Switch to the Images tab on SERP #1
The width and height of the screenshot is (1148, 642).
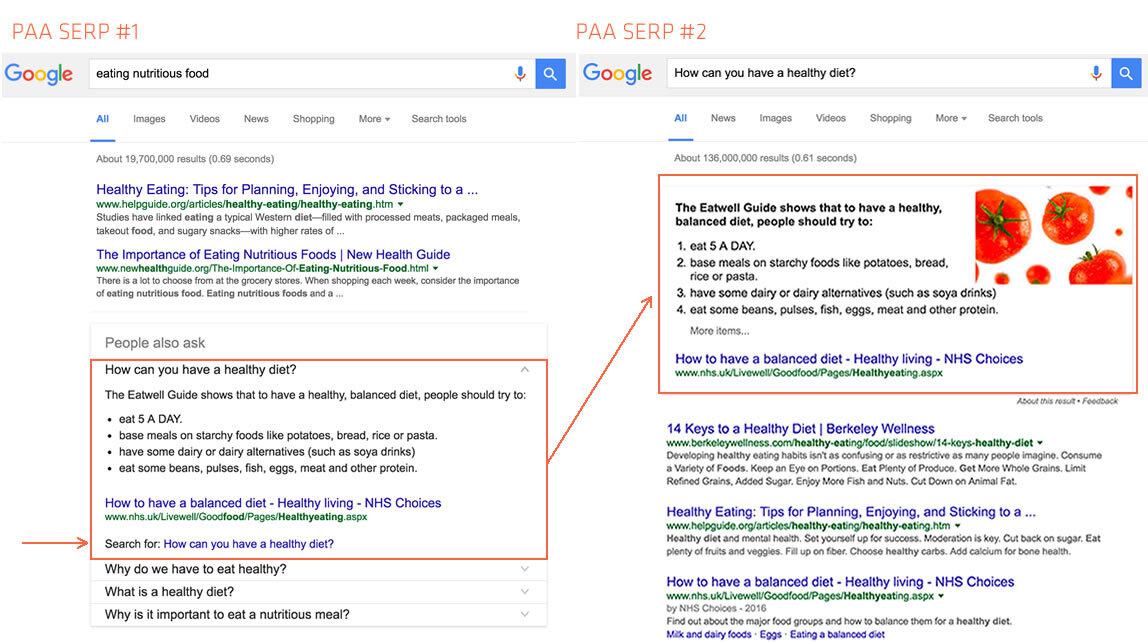pyautogui.click(x=149, y=118)
